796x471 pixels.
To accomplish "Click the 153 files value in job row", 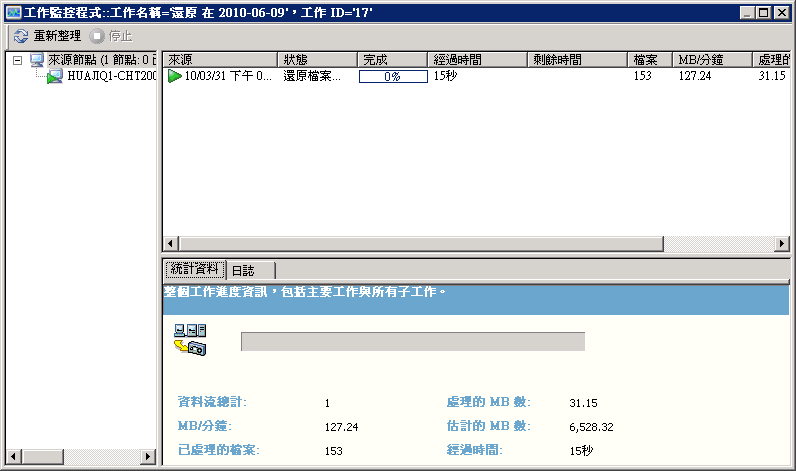I will [642, 76].
